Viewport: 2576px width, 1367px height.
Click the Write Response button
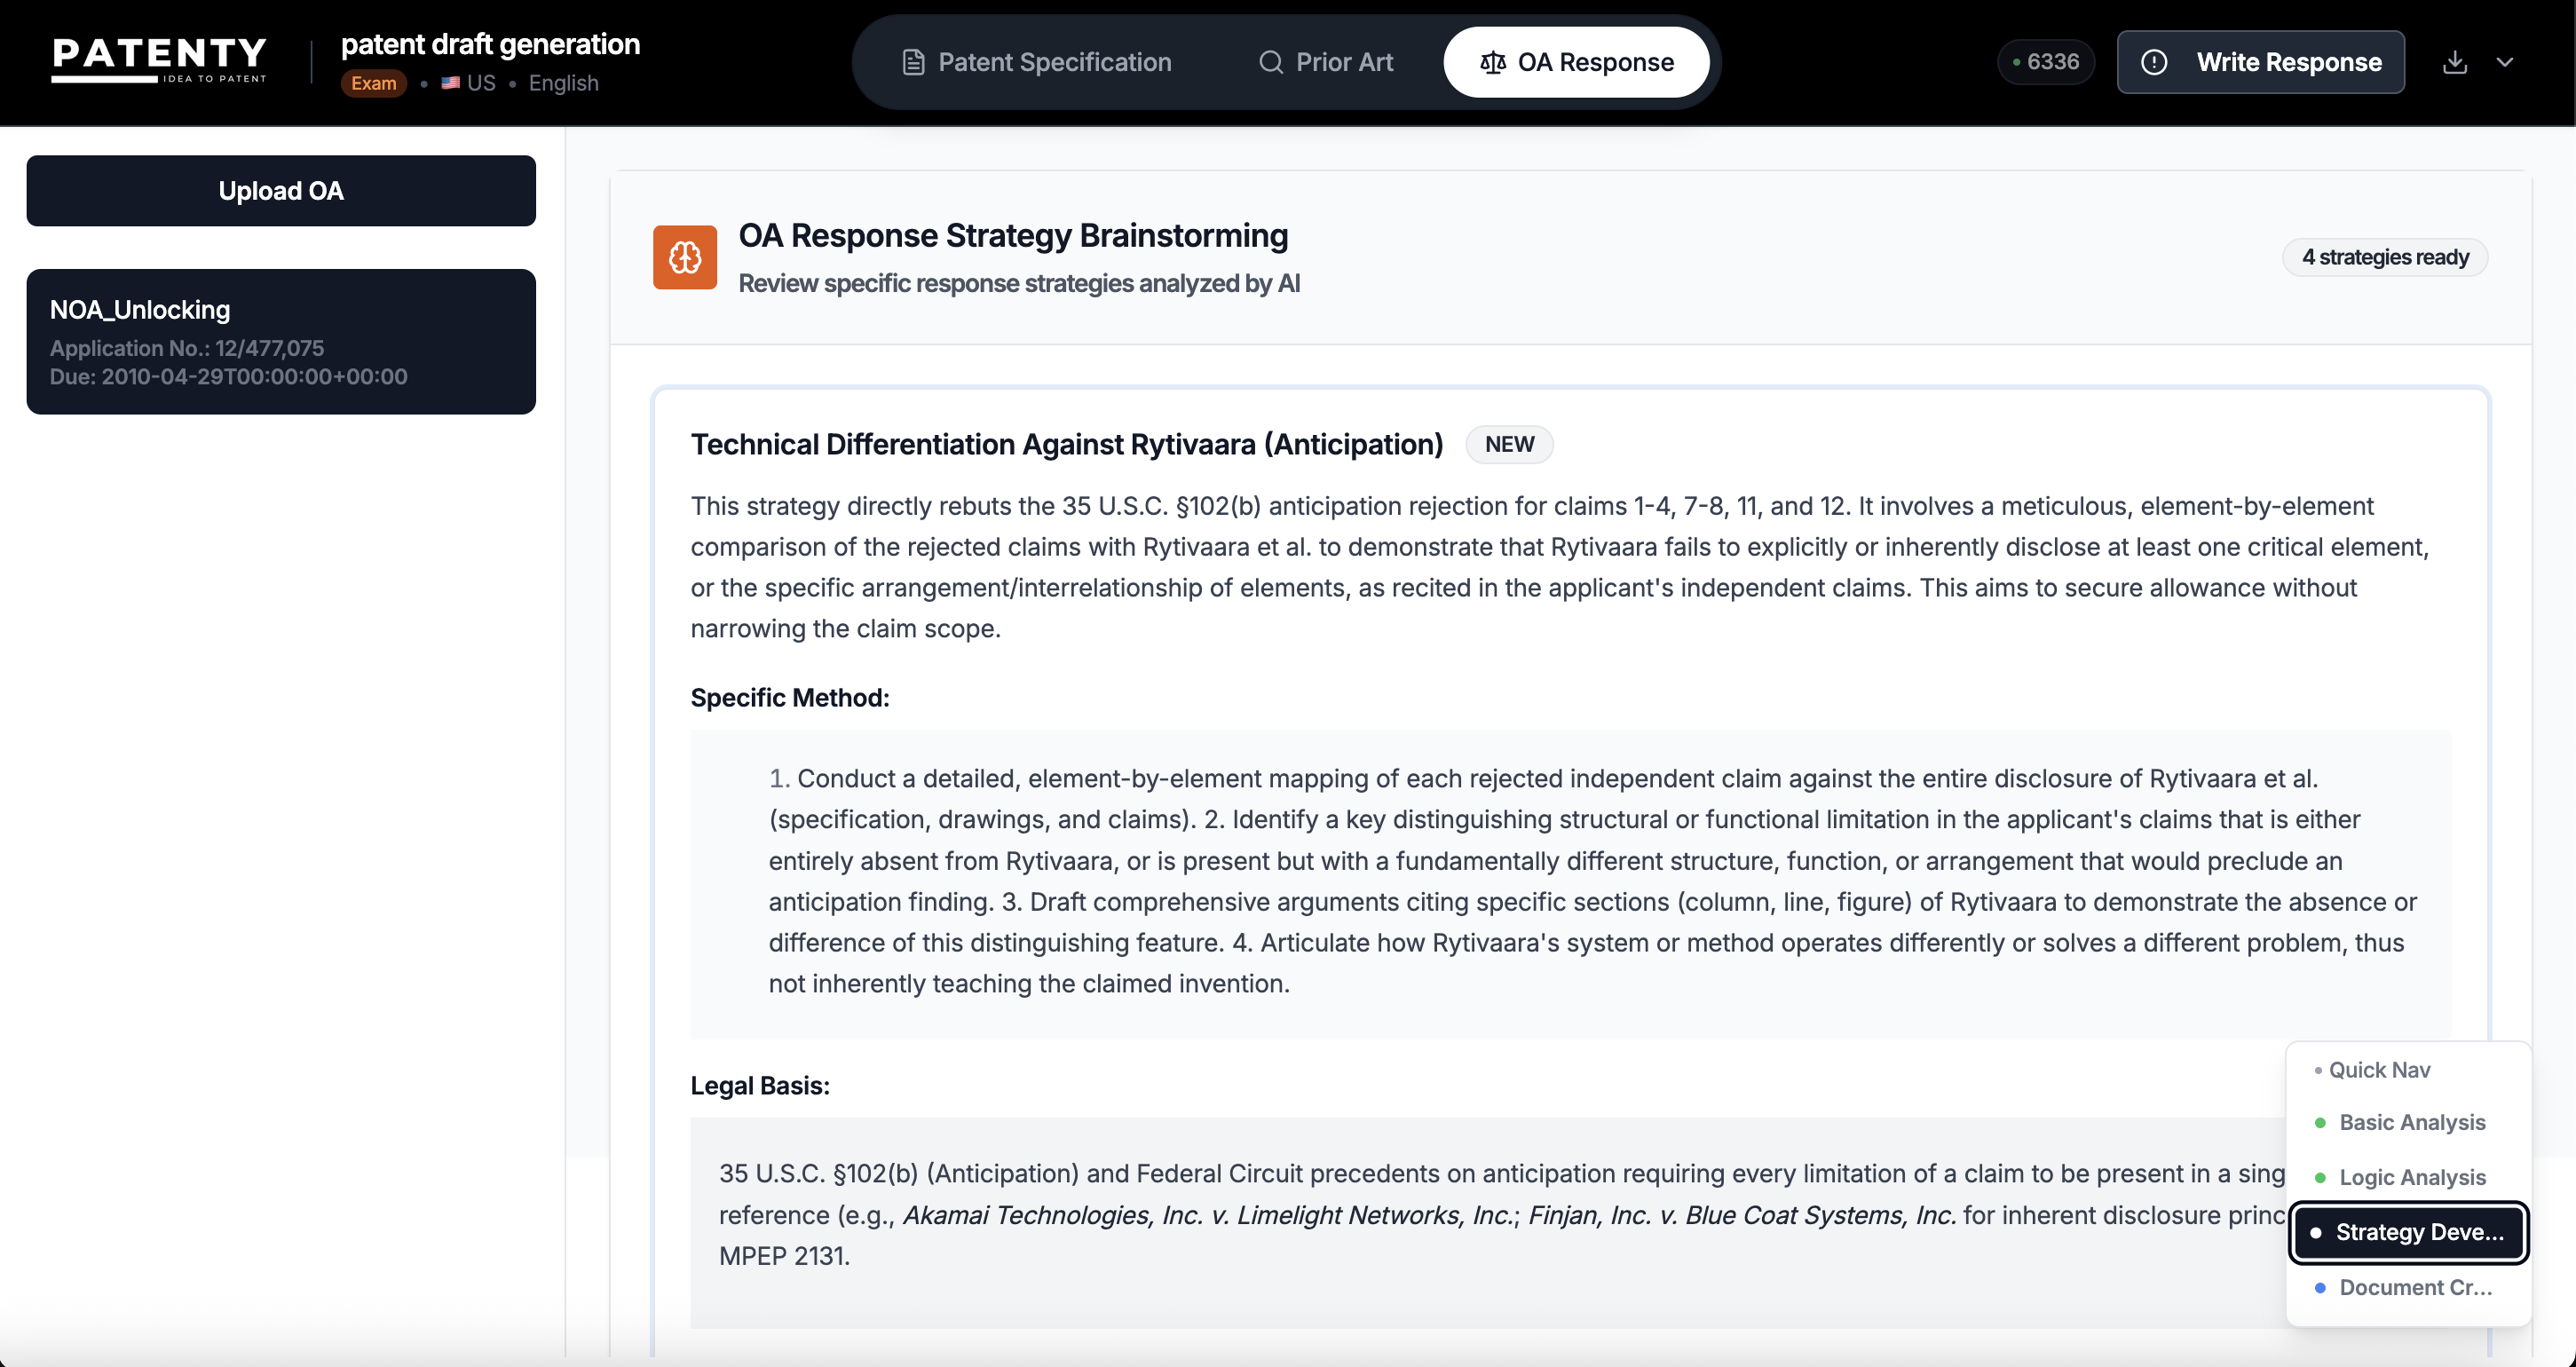pyautogui.click(x=2260, y=62)
